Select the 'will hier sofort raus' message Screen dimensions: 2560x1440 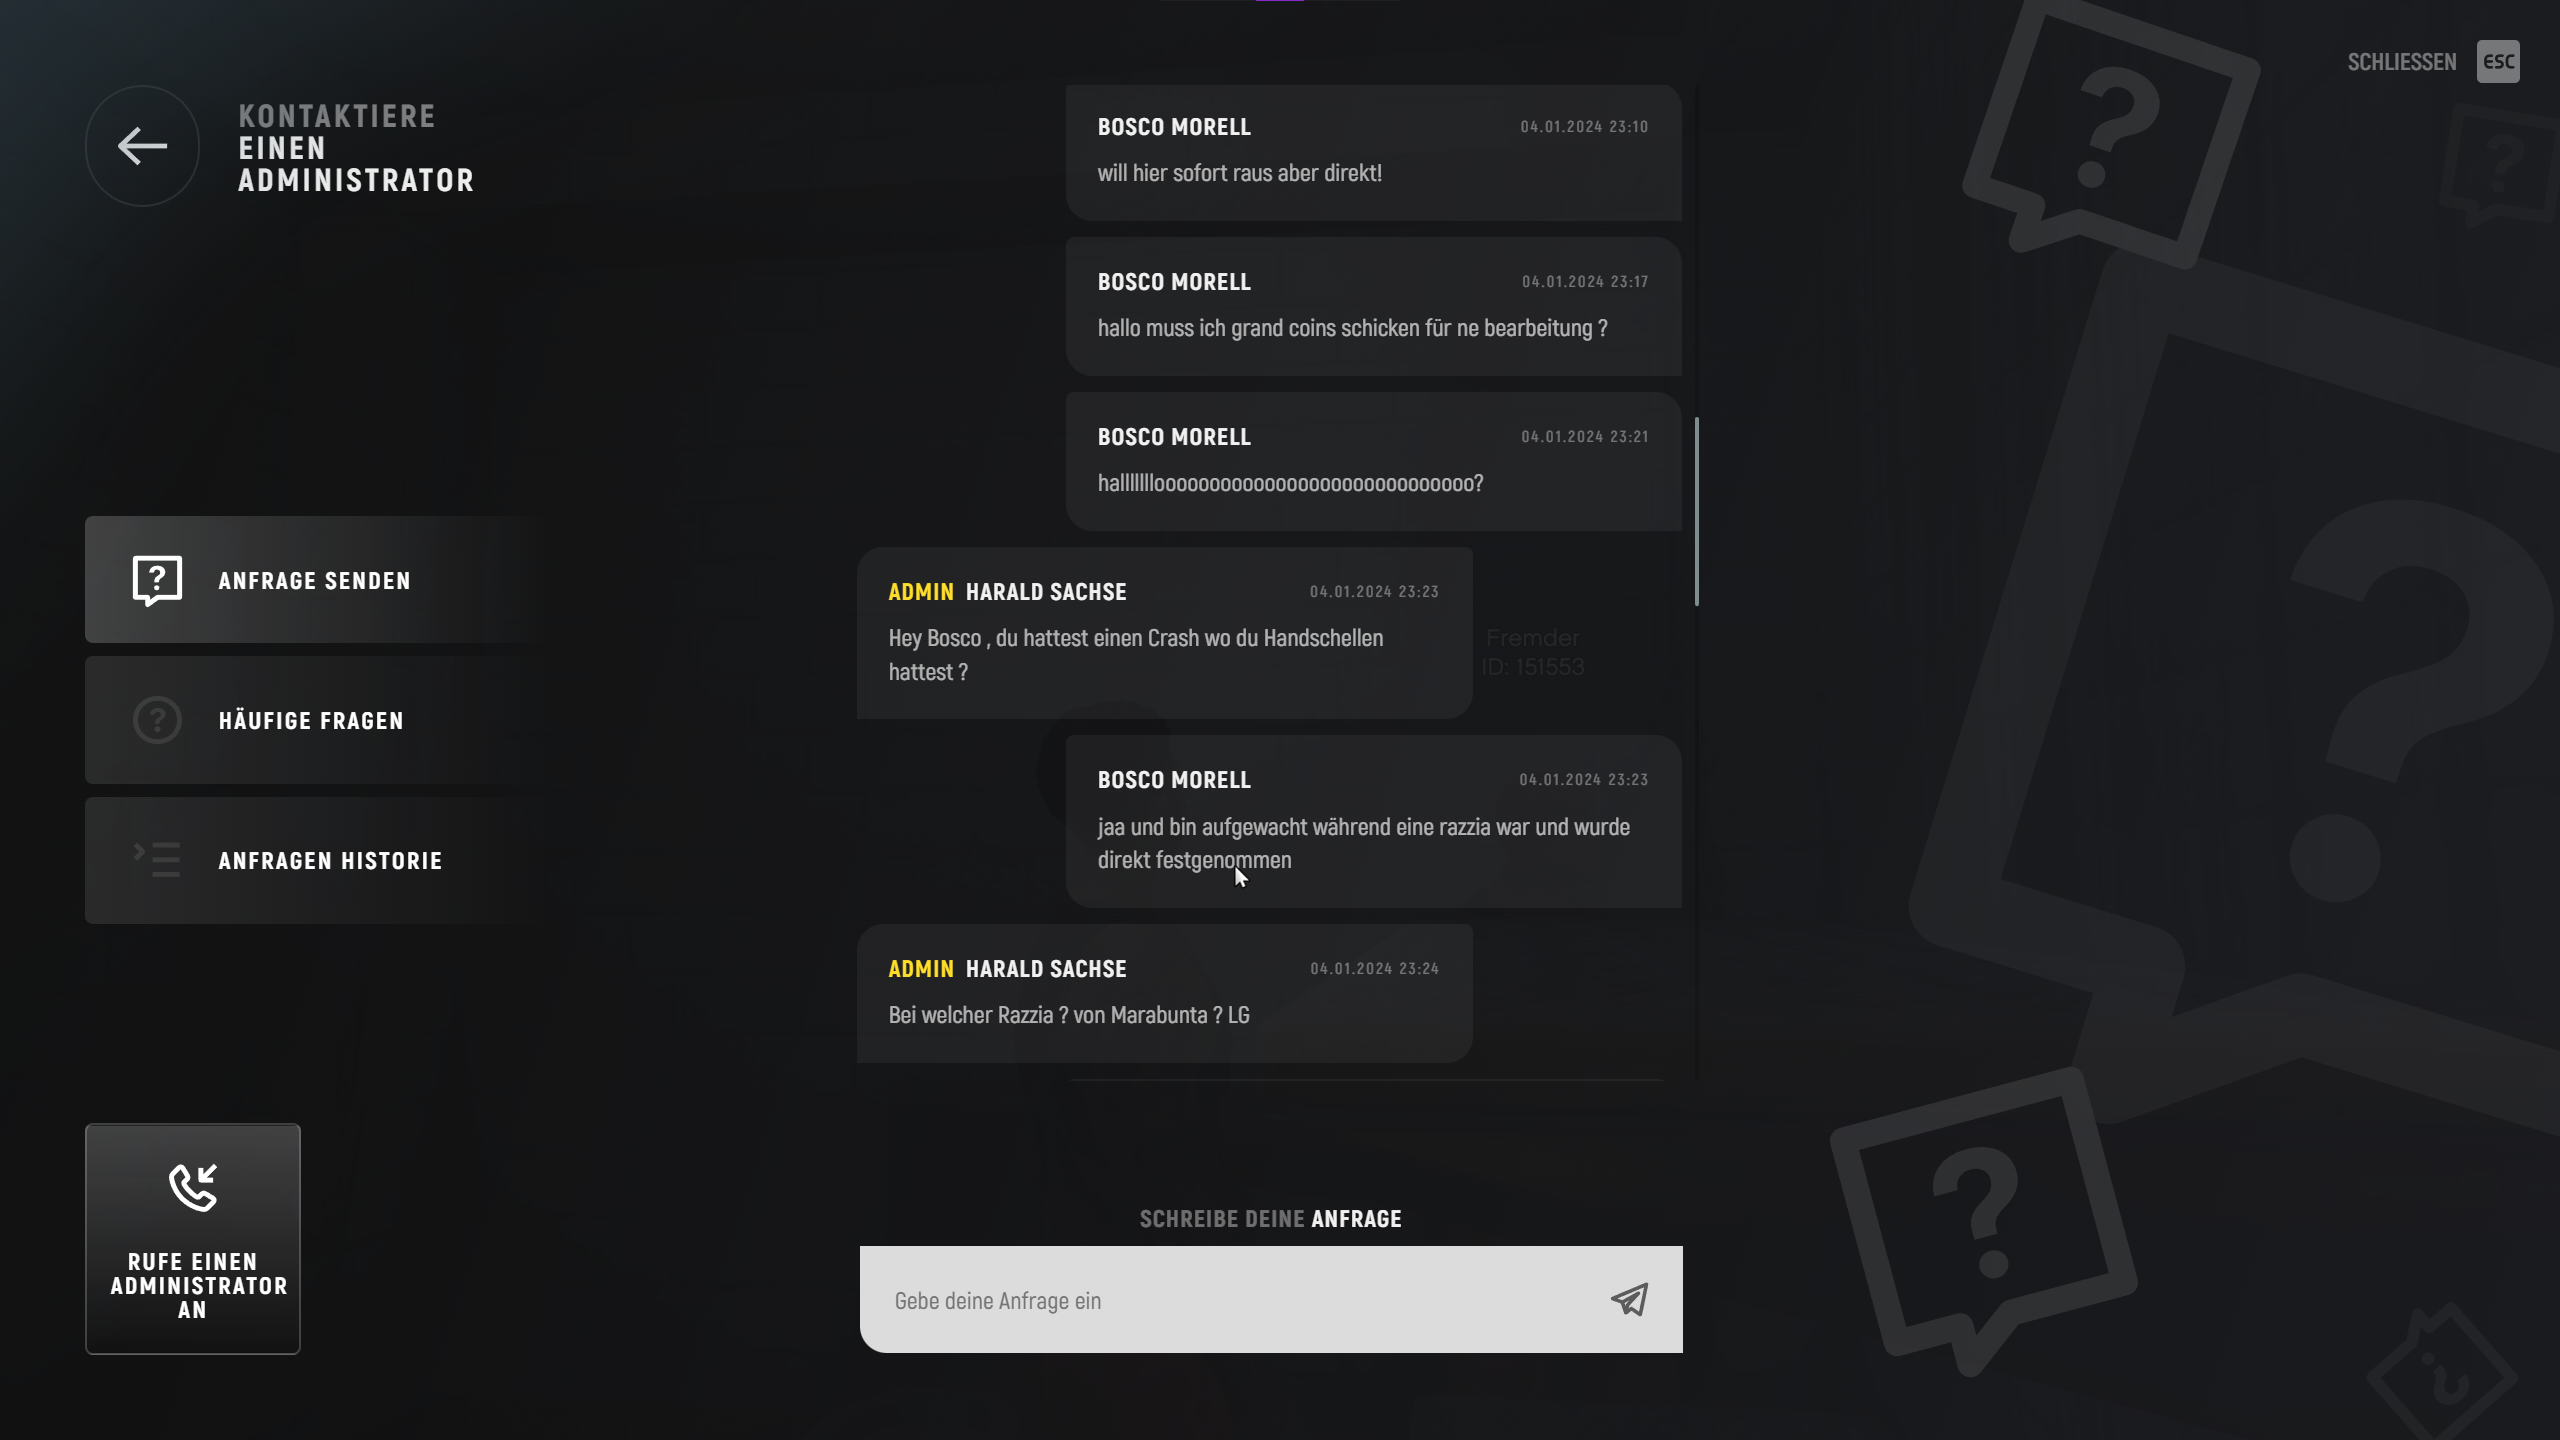tap(1374, 152)
